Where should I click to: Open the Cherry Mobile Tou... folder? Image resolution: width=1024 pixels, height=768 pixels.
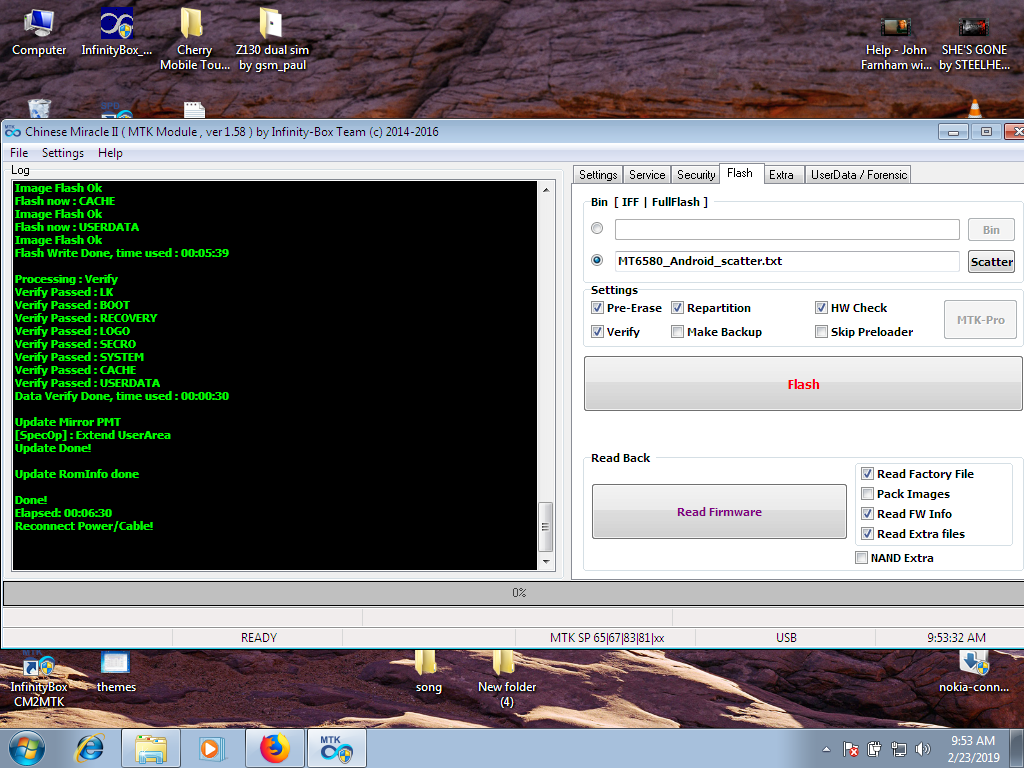click(194, 39)
